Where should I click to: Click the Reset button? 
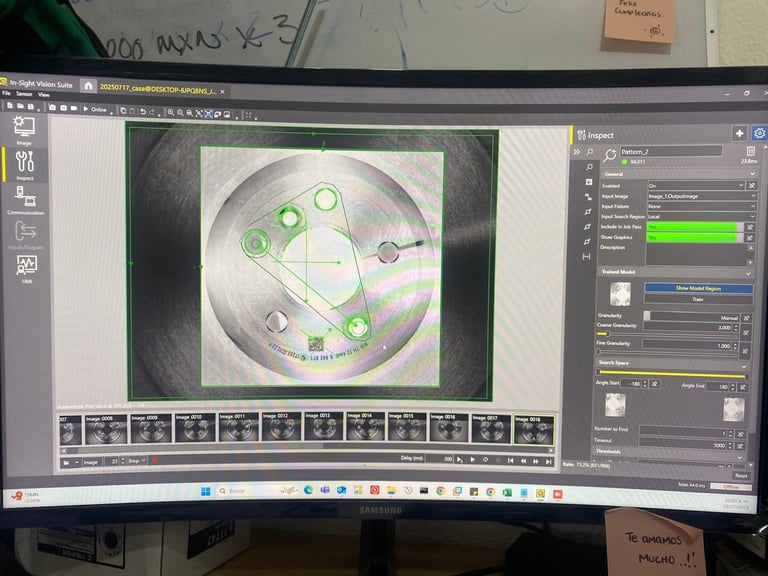pos(741,476)
